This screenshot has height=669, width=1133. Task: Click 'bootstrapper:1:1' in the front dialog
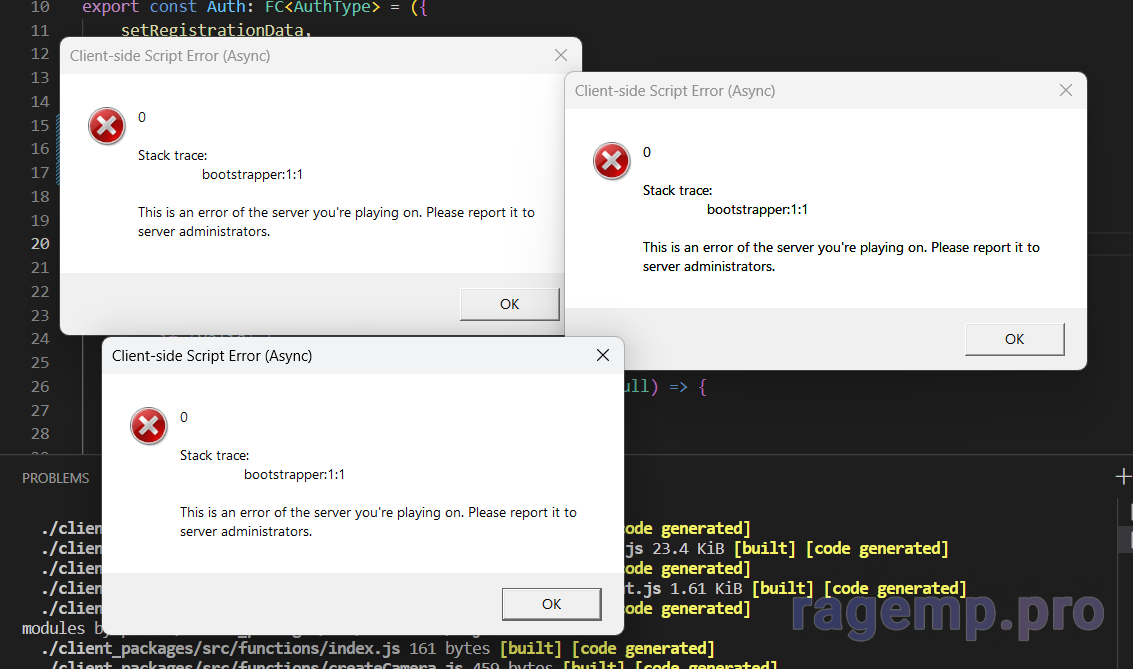pos(294,475)
